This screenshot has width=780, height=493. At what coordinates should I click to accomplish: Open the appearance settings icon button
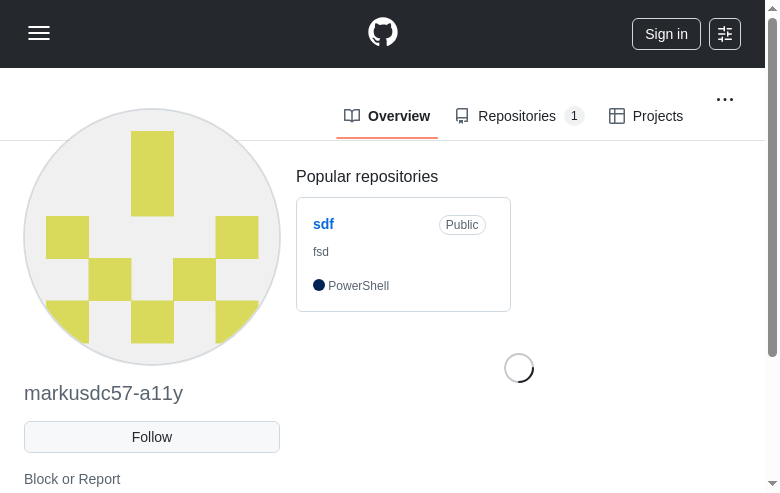click(x=725, y=34)
